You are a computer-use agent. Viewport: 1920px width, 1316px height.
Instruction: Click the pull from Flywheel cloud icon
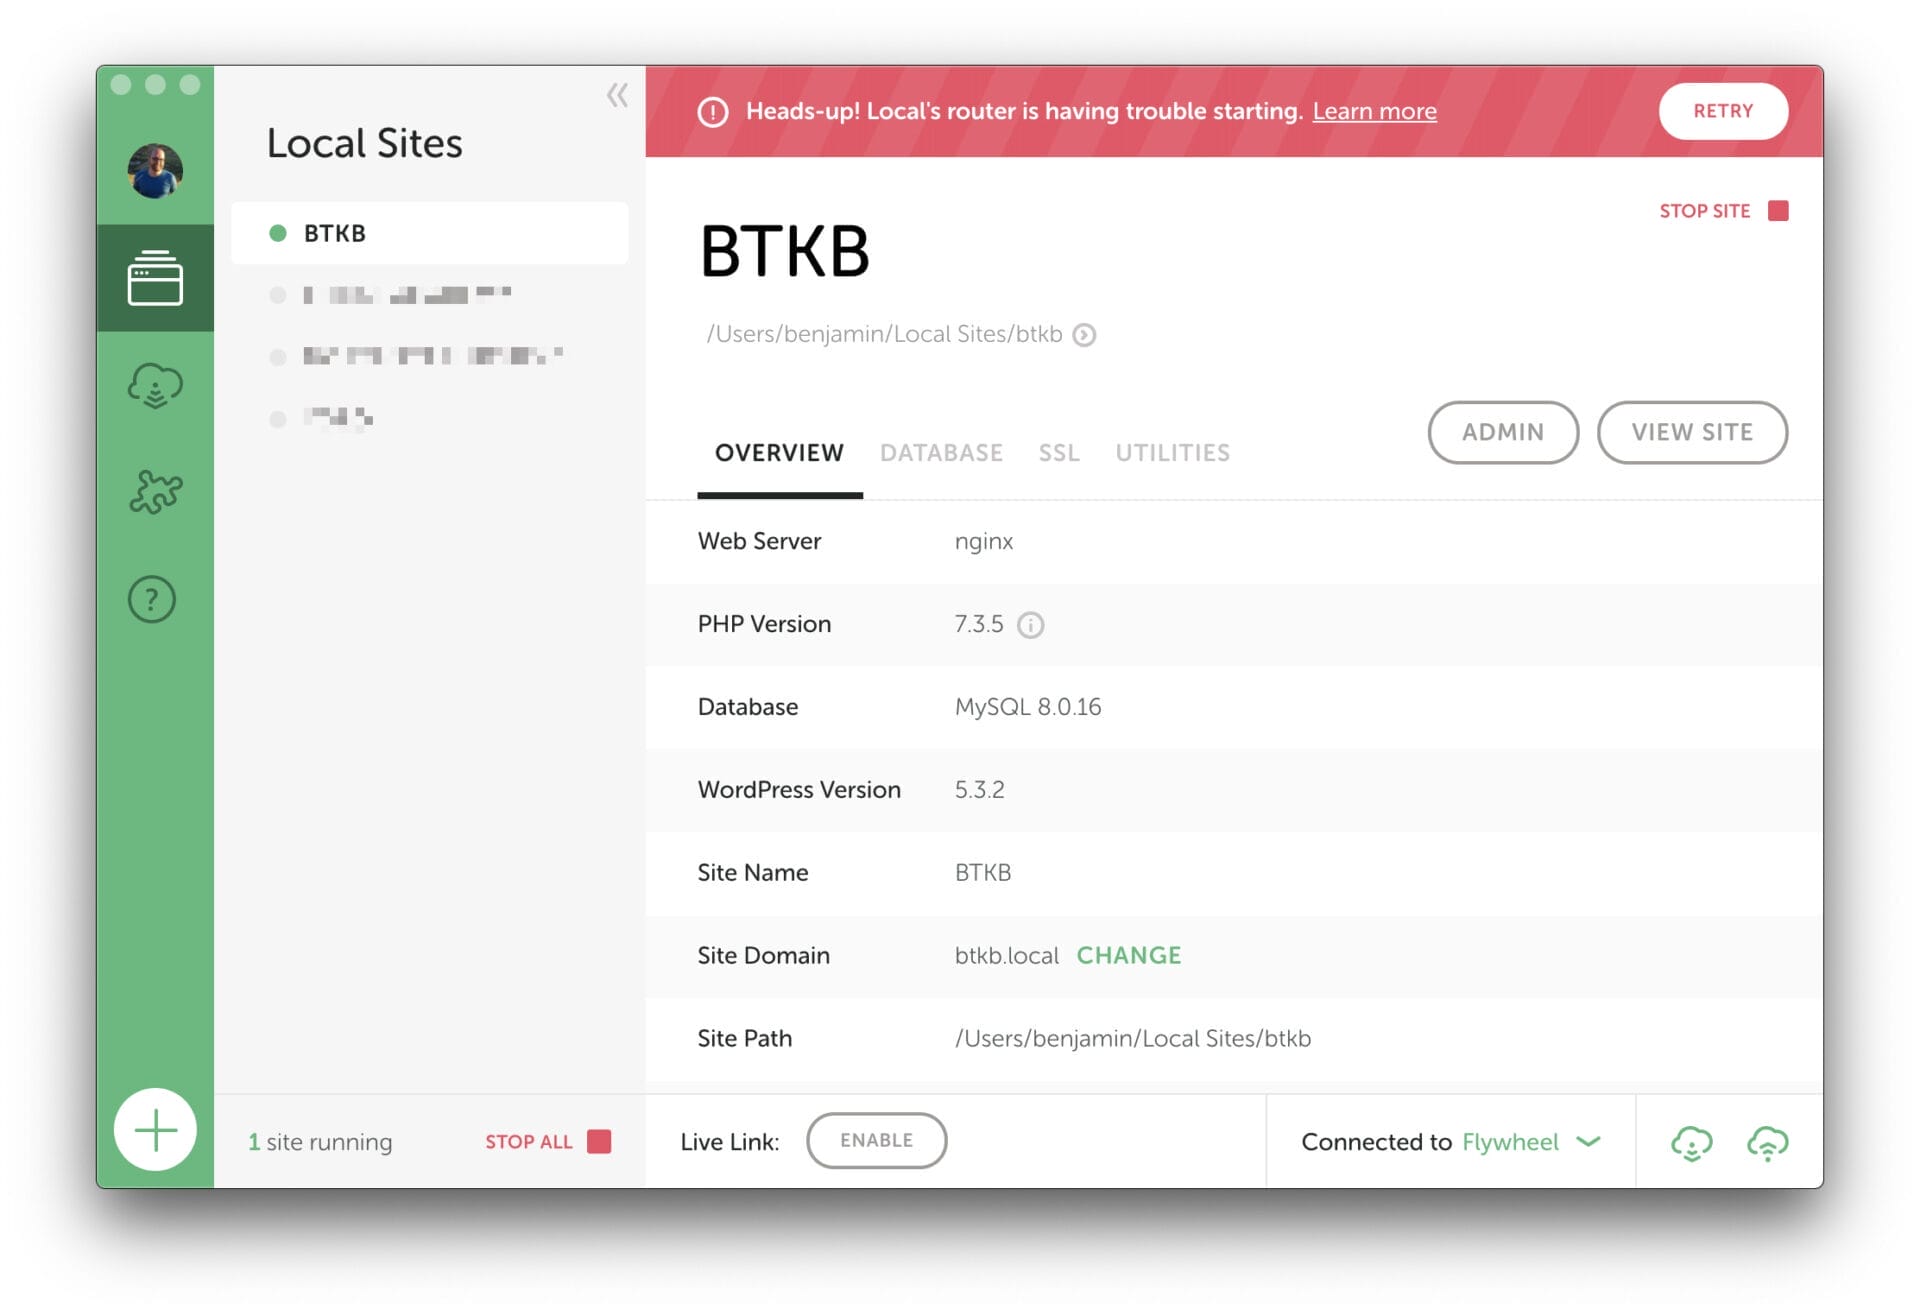pyautogui.click(x=1691, y=1142)
